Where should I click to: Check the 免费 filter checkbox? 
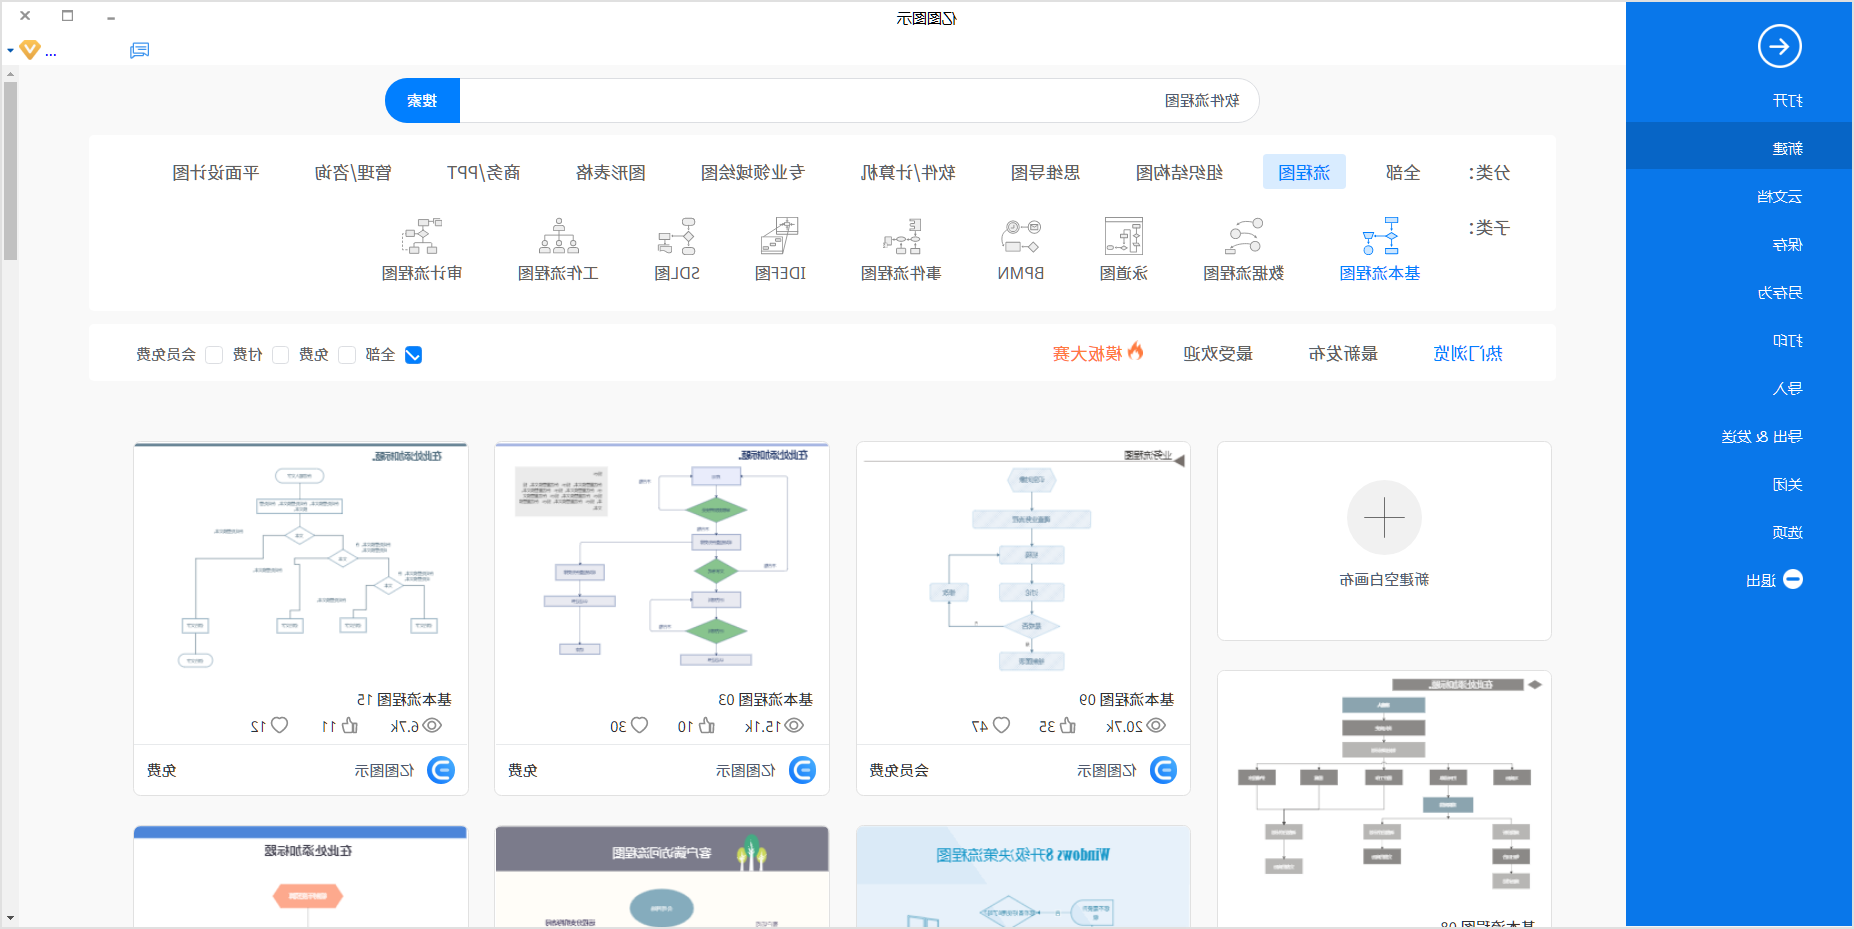coord(347,354)
